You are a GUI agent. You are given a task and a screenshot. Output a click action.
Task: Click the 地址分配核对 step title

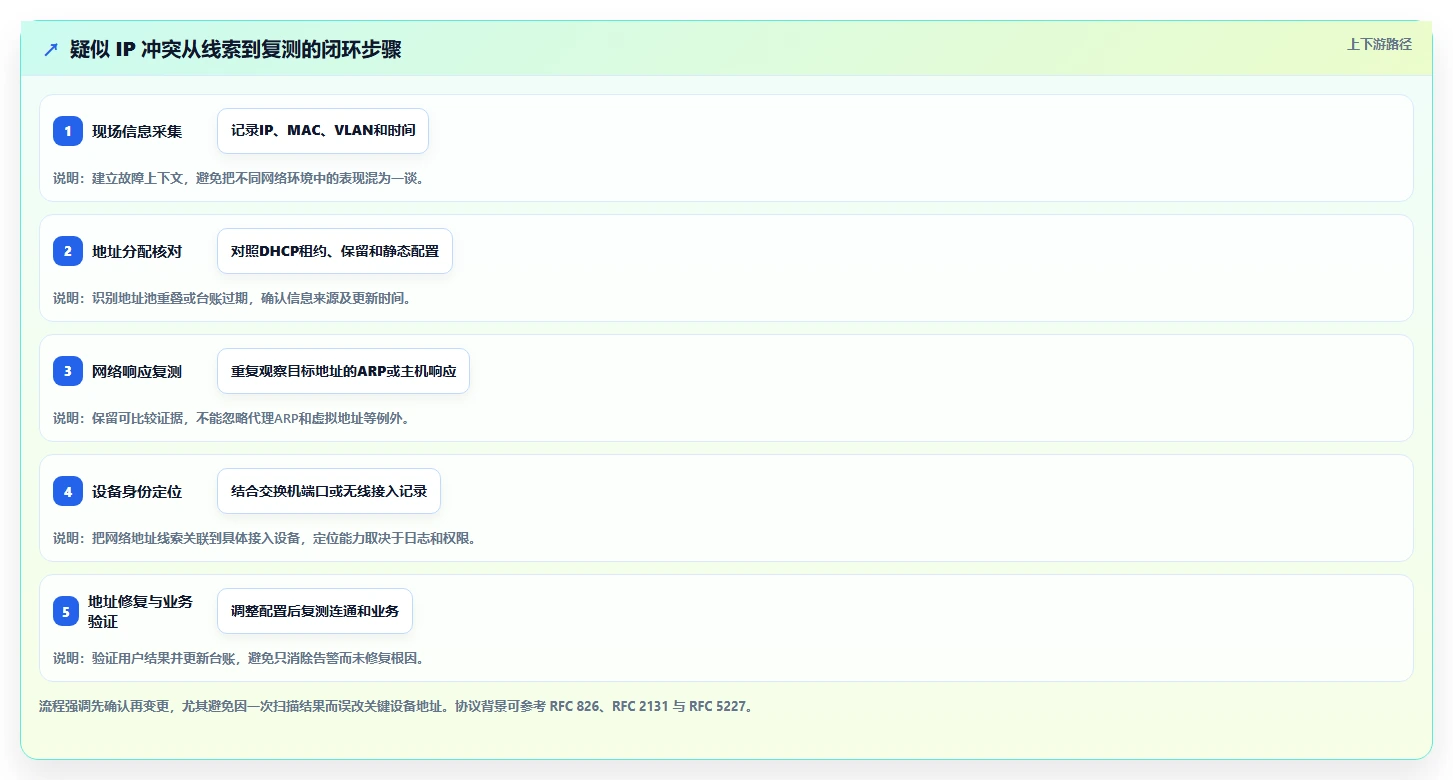[x=137, y=251]
